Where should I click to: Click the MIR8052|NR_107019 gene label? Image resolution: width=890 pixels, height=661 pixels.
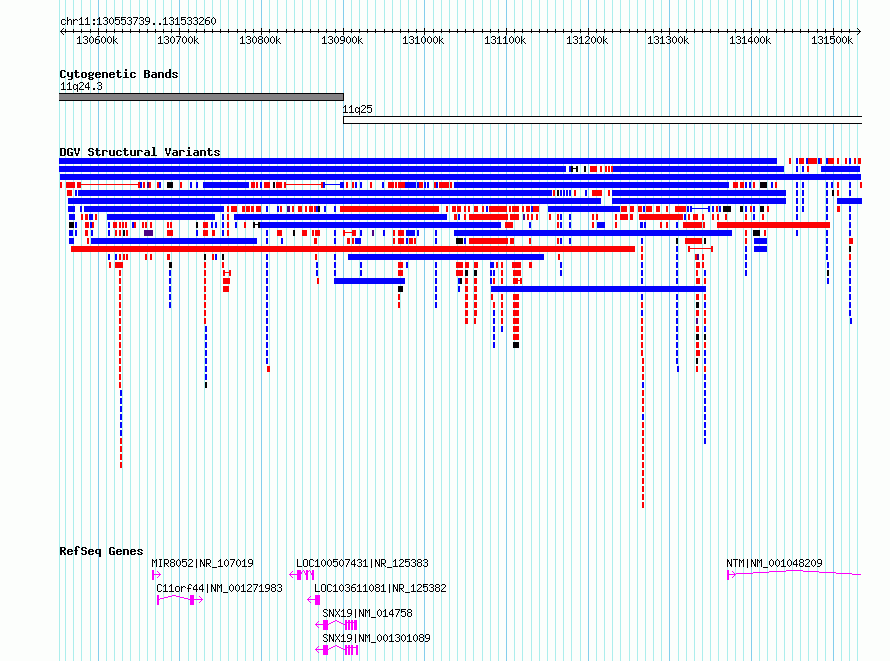point(203,563)
